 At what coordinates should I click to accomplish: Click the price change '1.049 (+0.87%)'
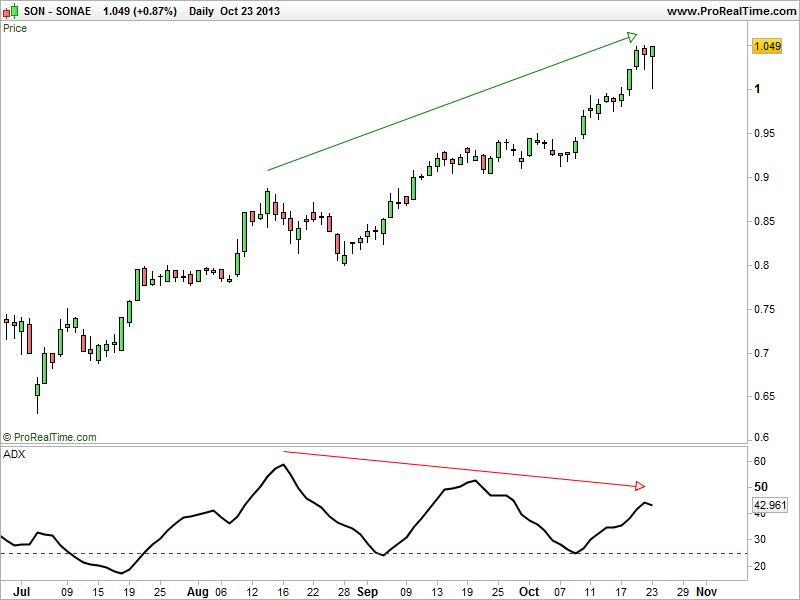140,11
